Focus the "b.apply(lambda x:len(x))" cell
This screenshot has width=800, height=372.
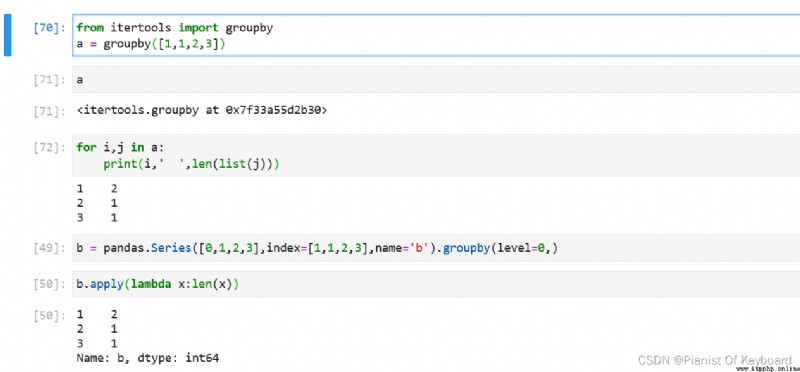coord(436,284)
